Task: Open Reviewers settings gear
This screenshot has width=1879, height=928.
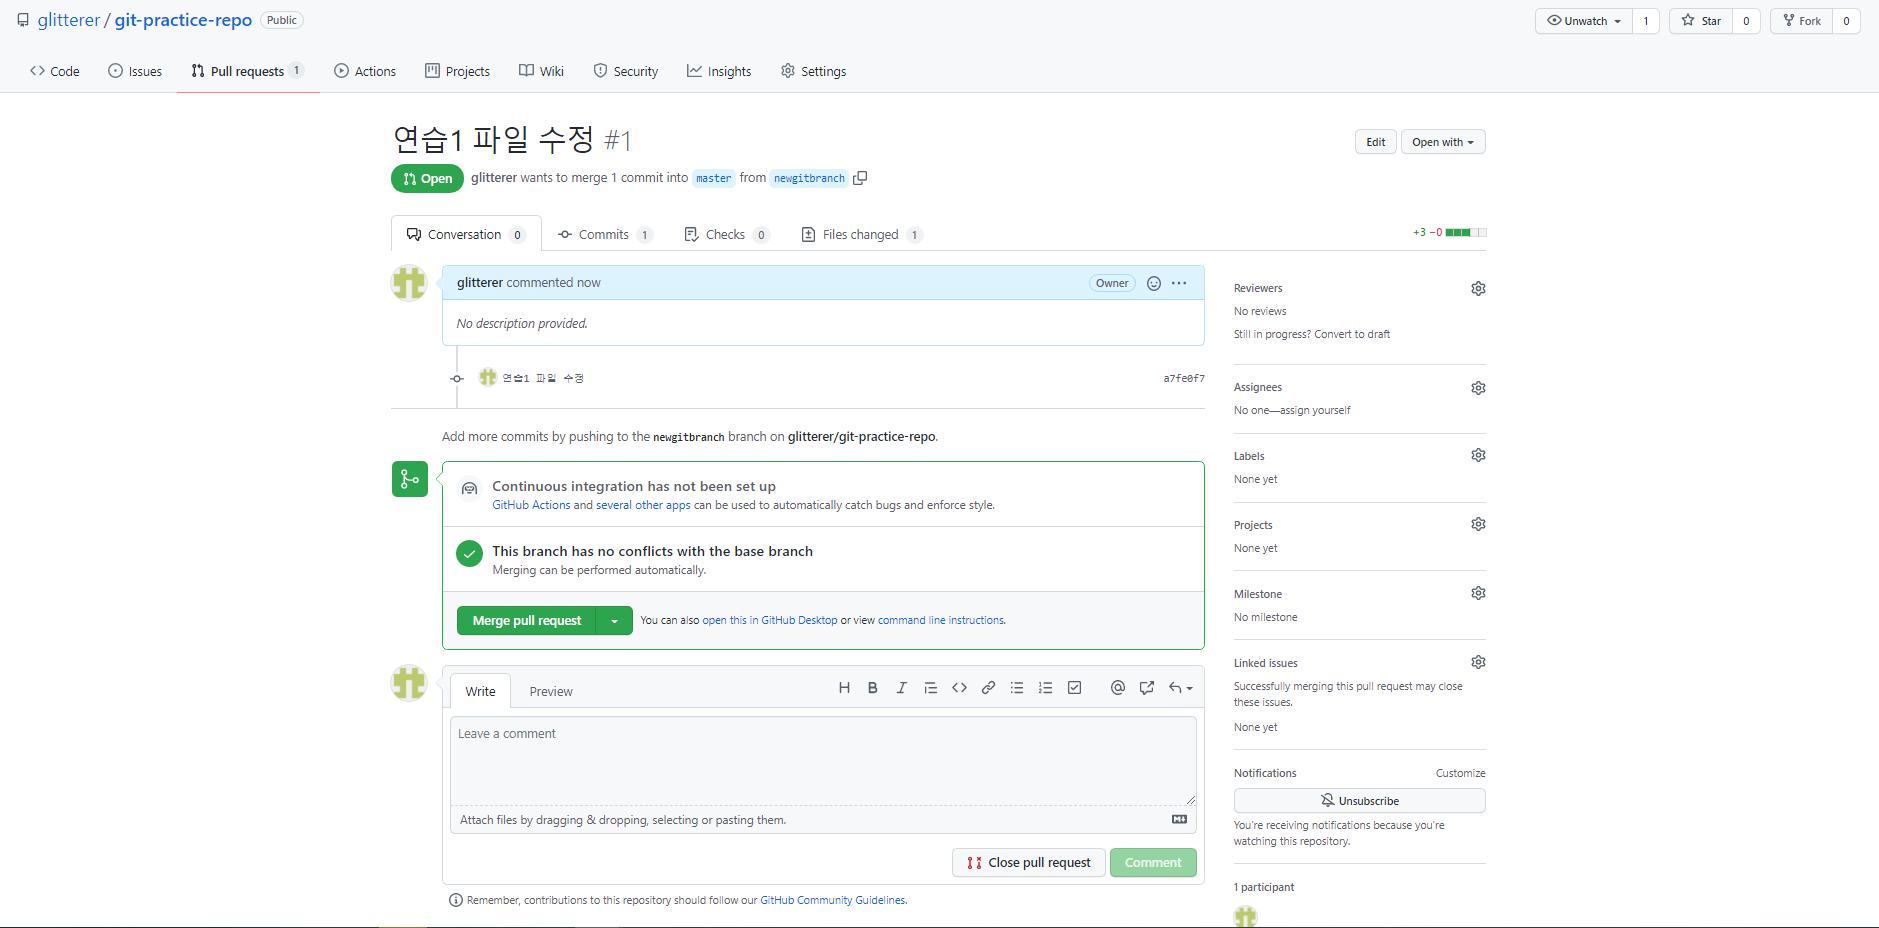Action: click(1478, 289)
